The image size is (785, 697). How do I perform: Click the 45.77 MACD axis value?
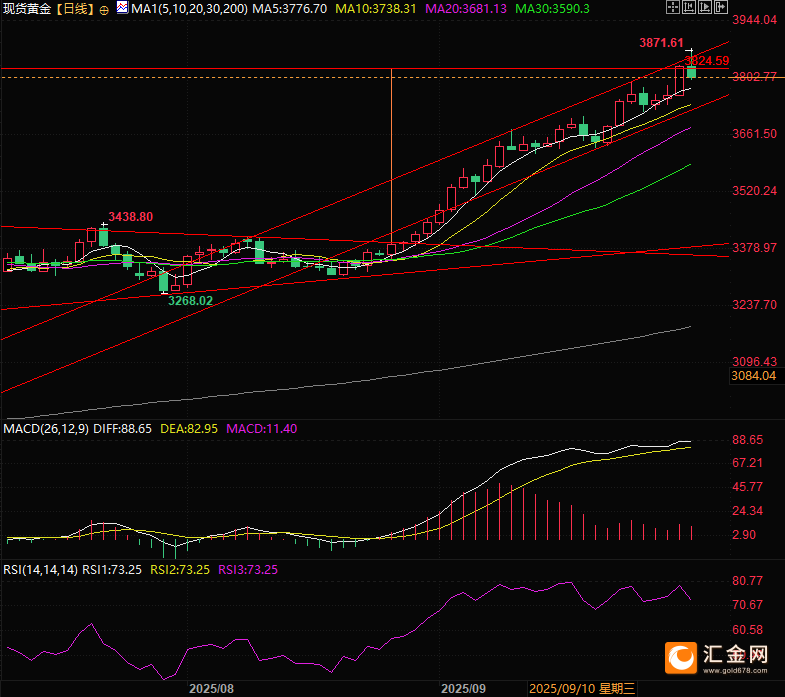tap(747, 487)
